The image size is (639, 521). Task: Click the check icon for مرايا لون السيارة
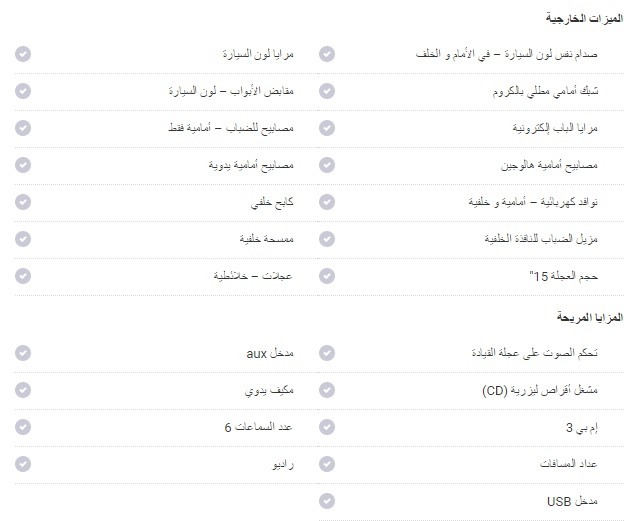pyautogui.click(x=23, y=54)
